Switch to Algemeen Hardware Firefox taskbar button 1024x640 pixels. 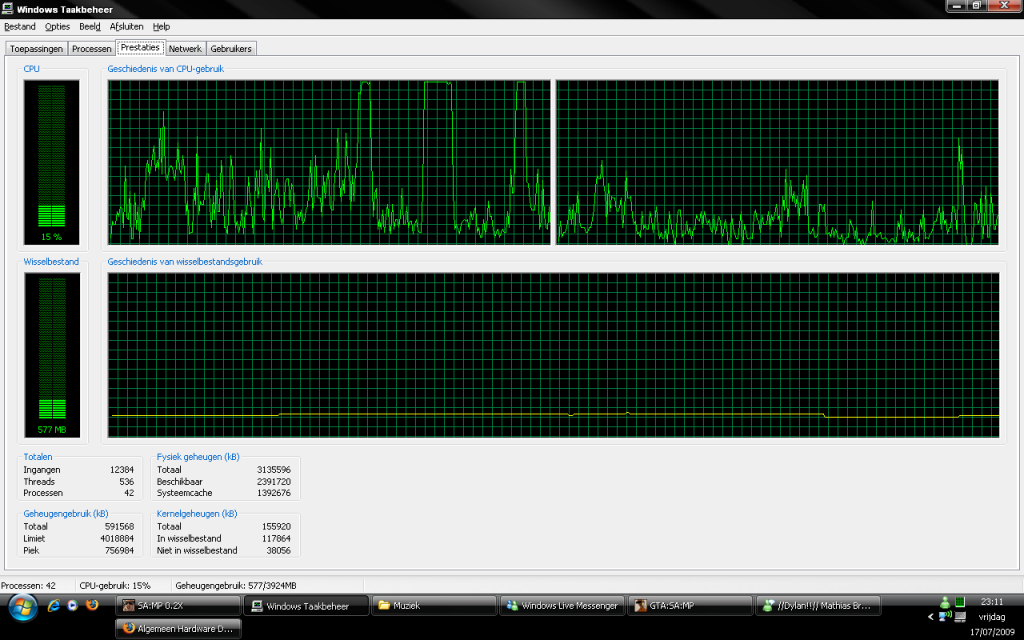178,628
